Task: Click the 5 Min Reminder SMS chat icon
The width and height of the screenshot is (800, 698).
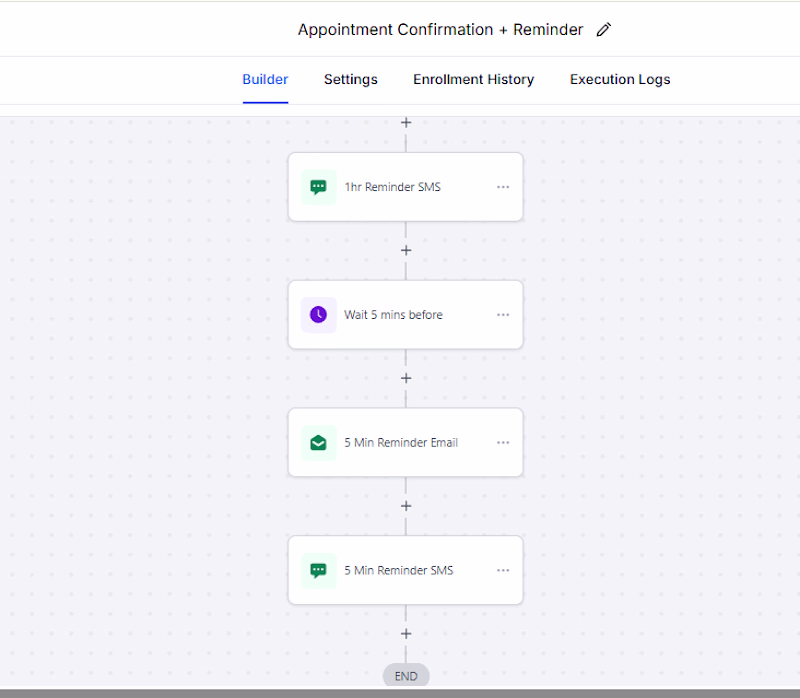Action: [318, 570]
